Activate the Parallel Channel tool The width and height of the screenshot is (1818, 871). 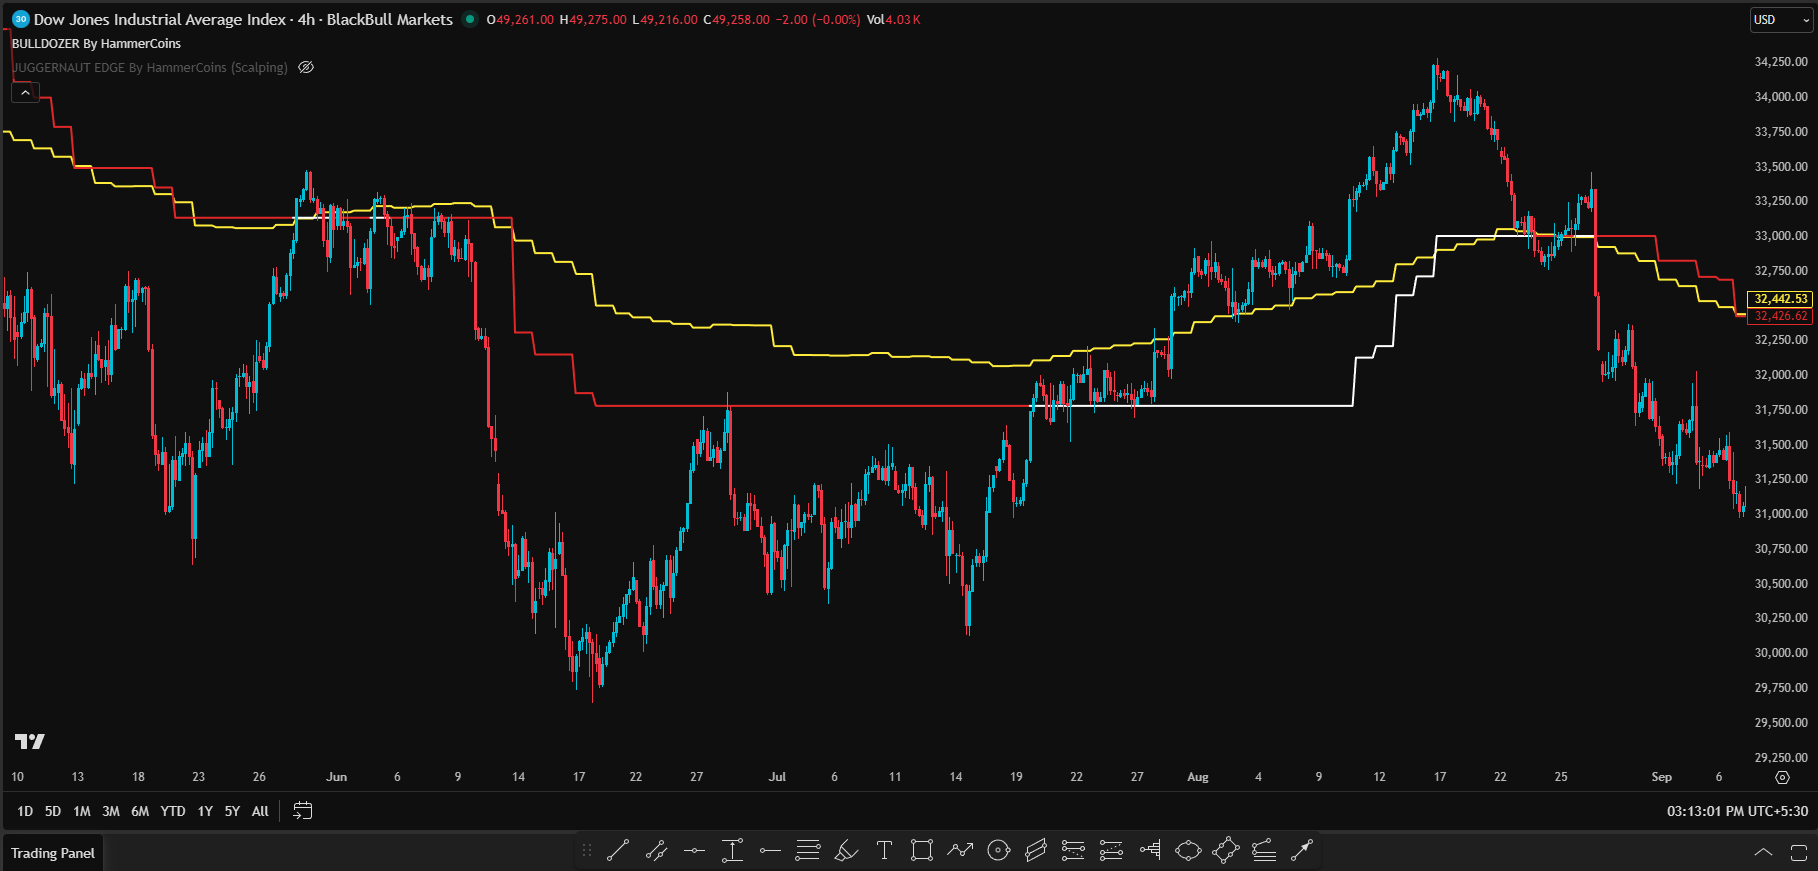point(1036,851)
